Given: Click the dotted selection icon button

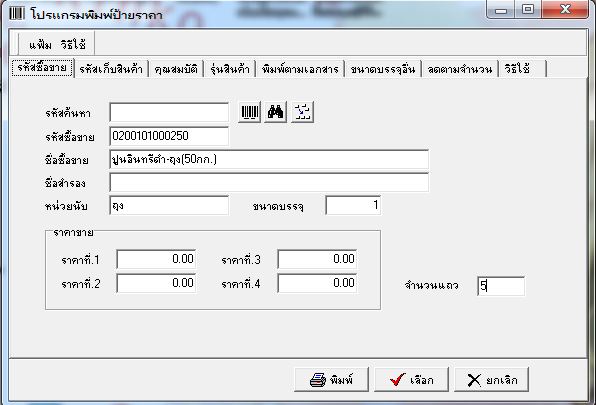Looking at the screenshot, I should click(303, 112).
